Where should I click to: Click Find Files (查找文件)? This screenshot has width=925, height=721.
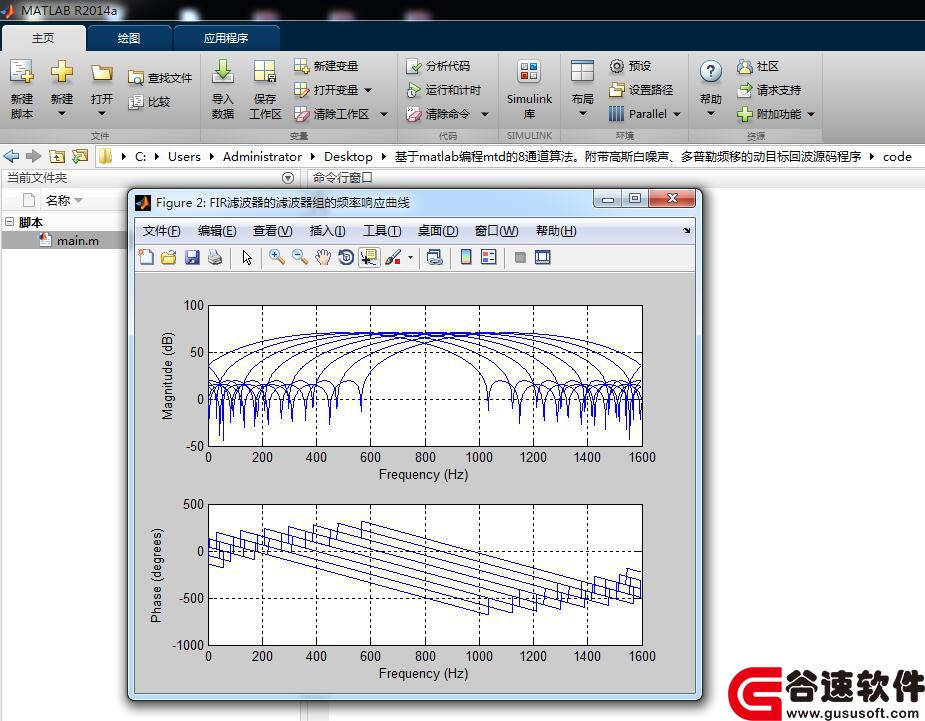[160, 78]
